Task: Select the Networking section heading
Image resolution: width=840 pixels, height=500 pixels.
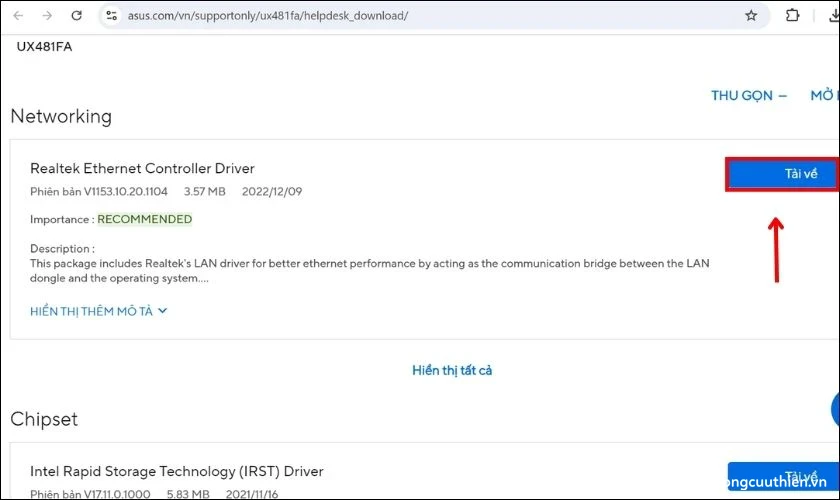Action: [x=61, y=116]
